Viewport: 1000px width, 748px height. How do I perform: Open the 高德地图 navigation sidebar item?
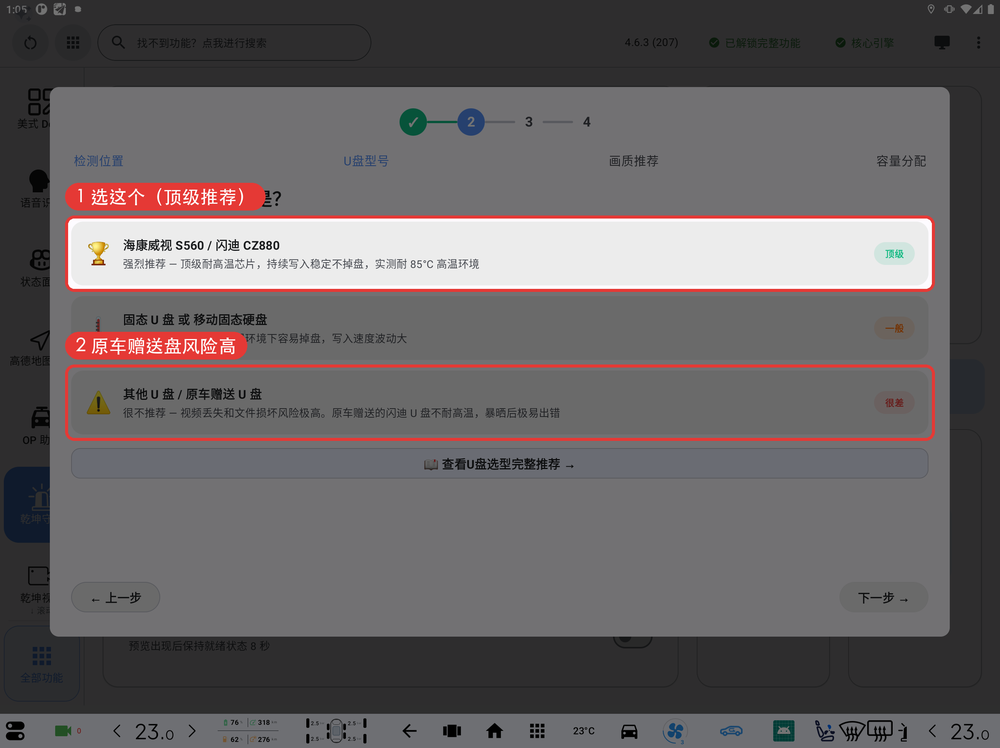click(x=31, y=348)
